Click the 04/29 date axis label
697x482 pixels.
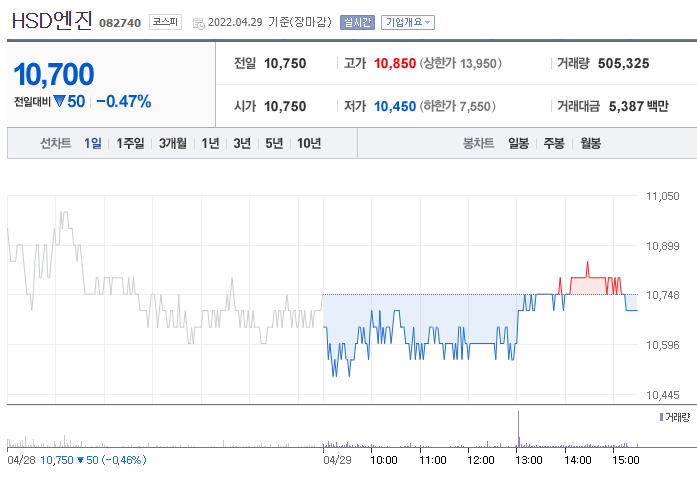(337, 460)
